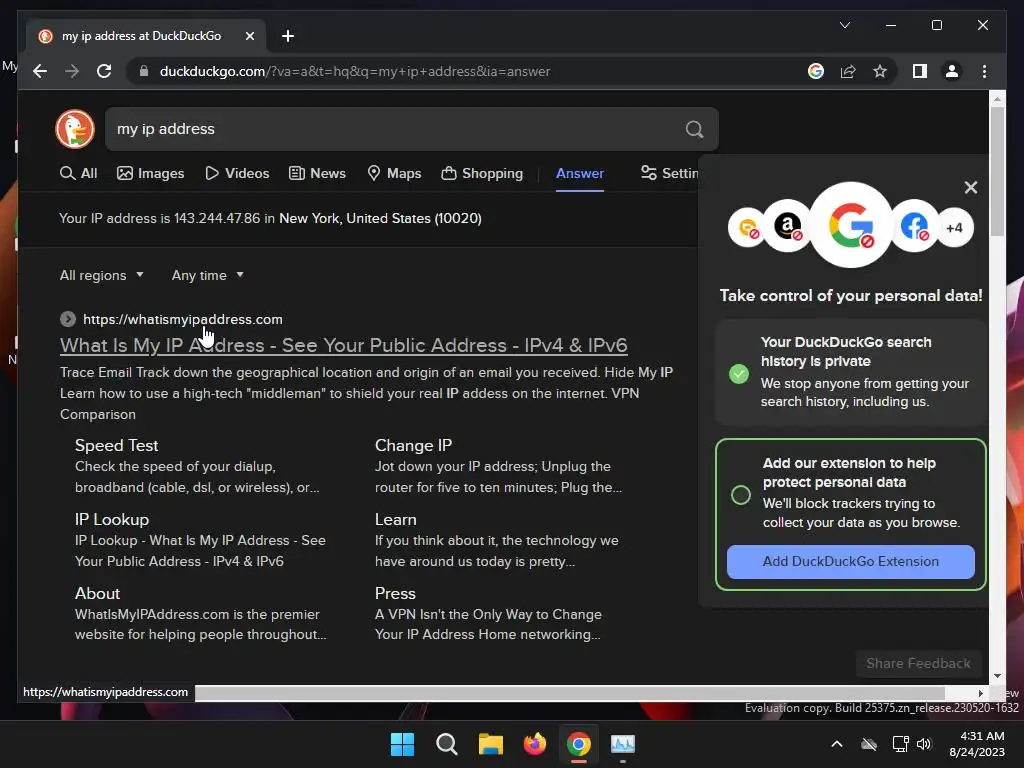The height and width of the screenshot is (768, 1024).
Task: Click the horizontal scrollbar
Action: pyautogui.click(x=569, y=692)
